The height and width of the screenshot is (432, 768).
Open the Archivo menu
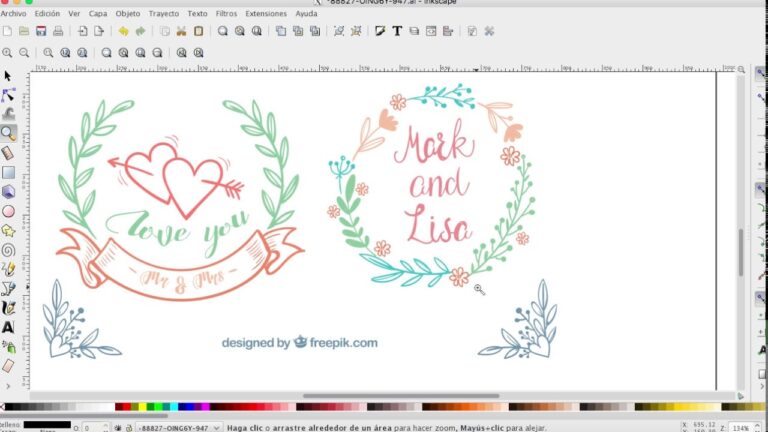tap(13, 14)
